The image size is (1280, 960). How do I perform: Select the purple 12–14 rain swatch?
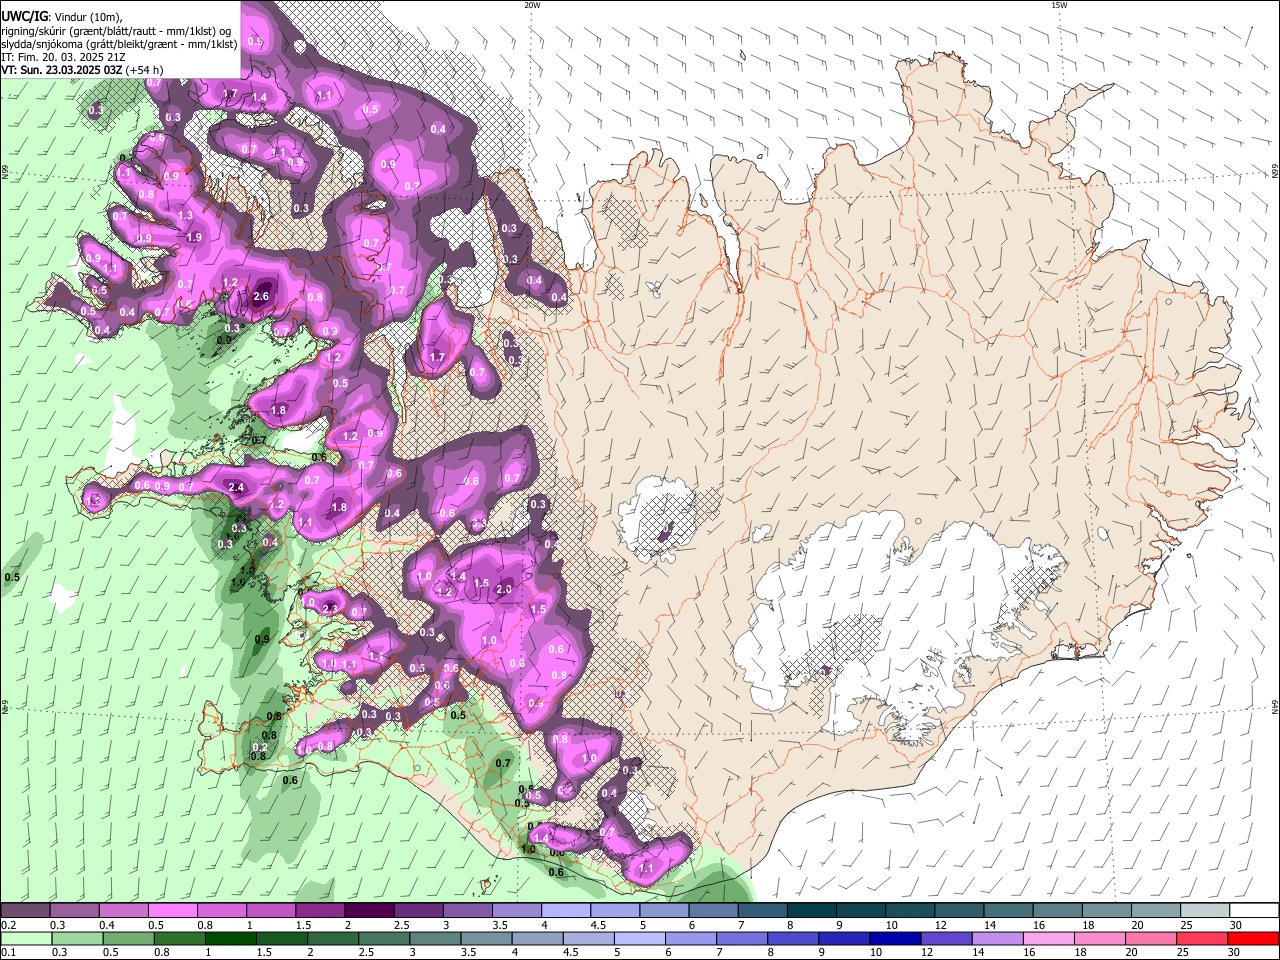(x=946, y=938)
